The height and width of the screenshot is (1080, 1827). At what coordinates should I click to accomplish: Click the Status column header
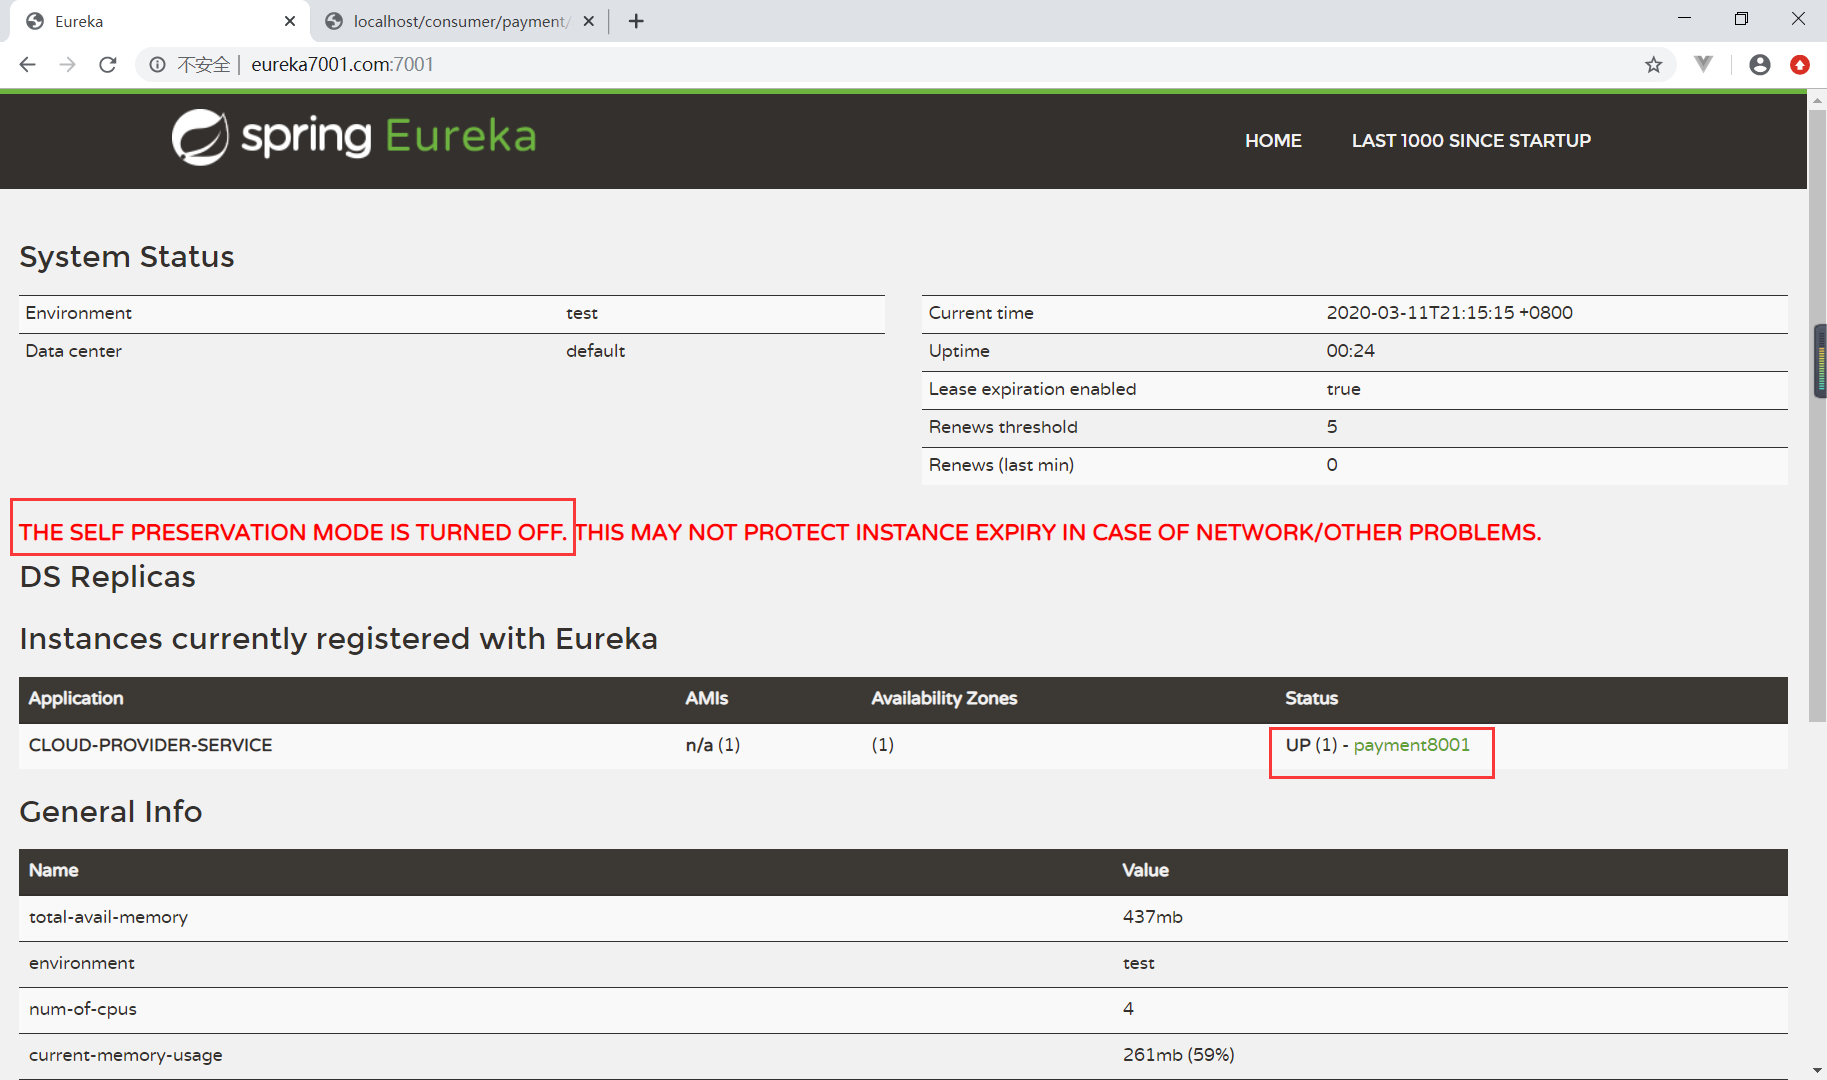pyautogui.click(x=1311, y=699)
